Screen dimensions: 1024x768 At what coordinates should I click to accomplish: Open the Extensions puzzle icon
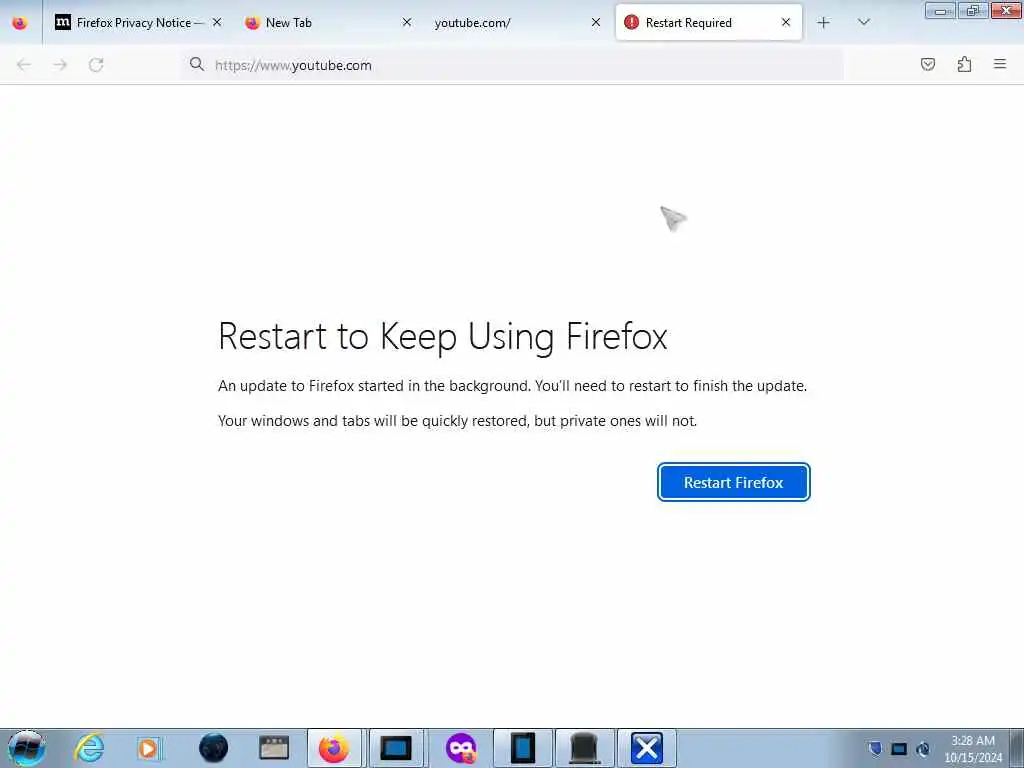point(964,64)
